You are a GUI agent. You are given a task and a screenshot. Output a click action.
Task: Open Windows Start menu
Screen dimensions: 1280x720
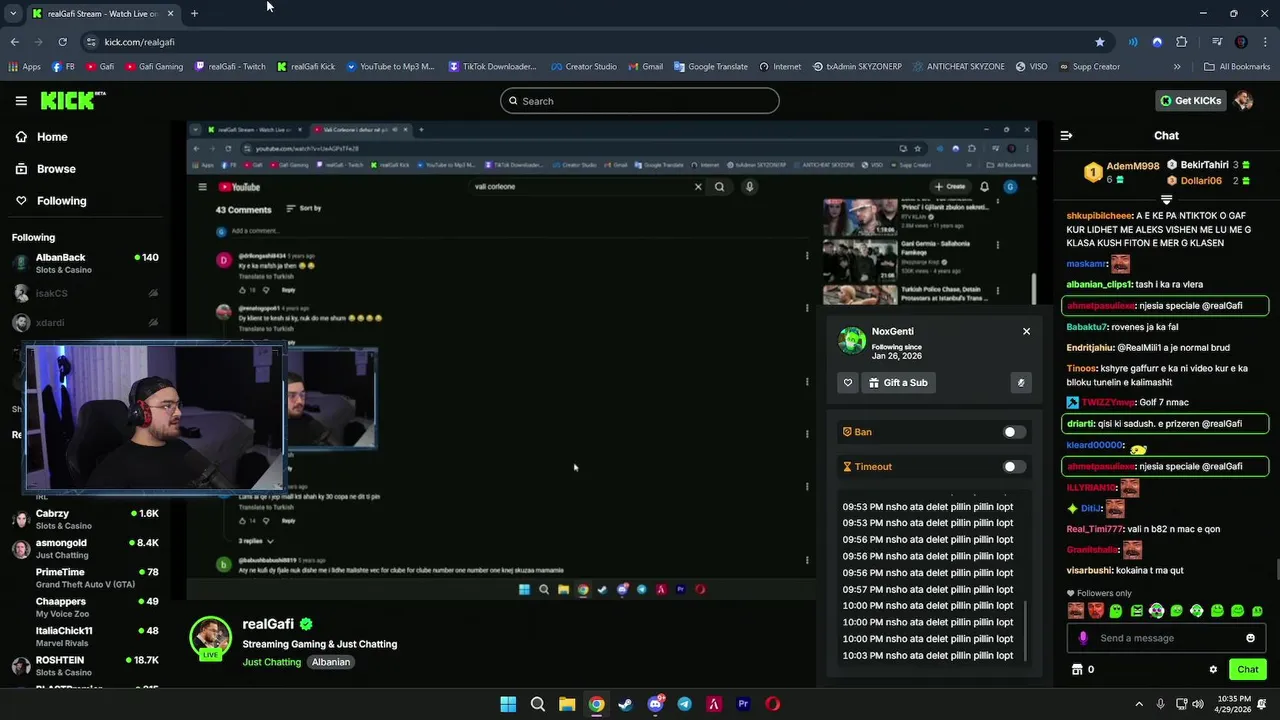508,704
